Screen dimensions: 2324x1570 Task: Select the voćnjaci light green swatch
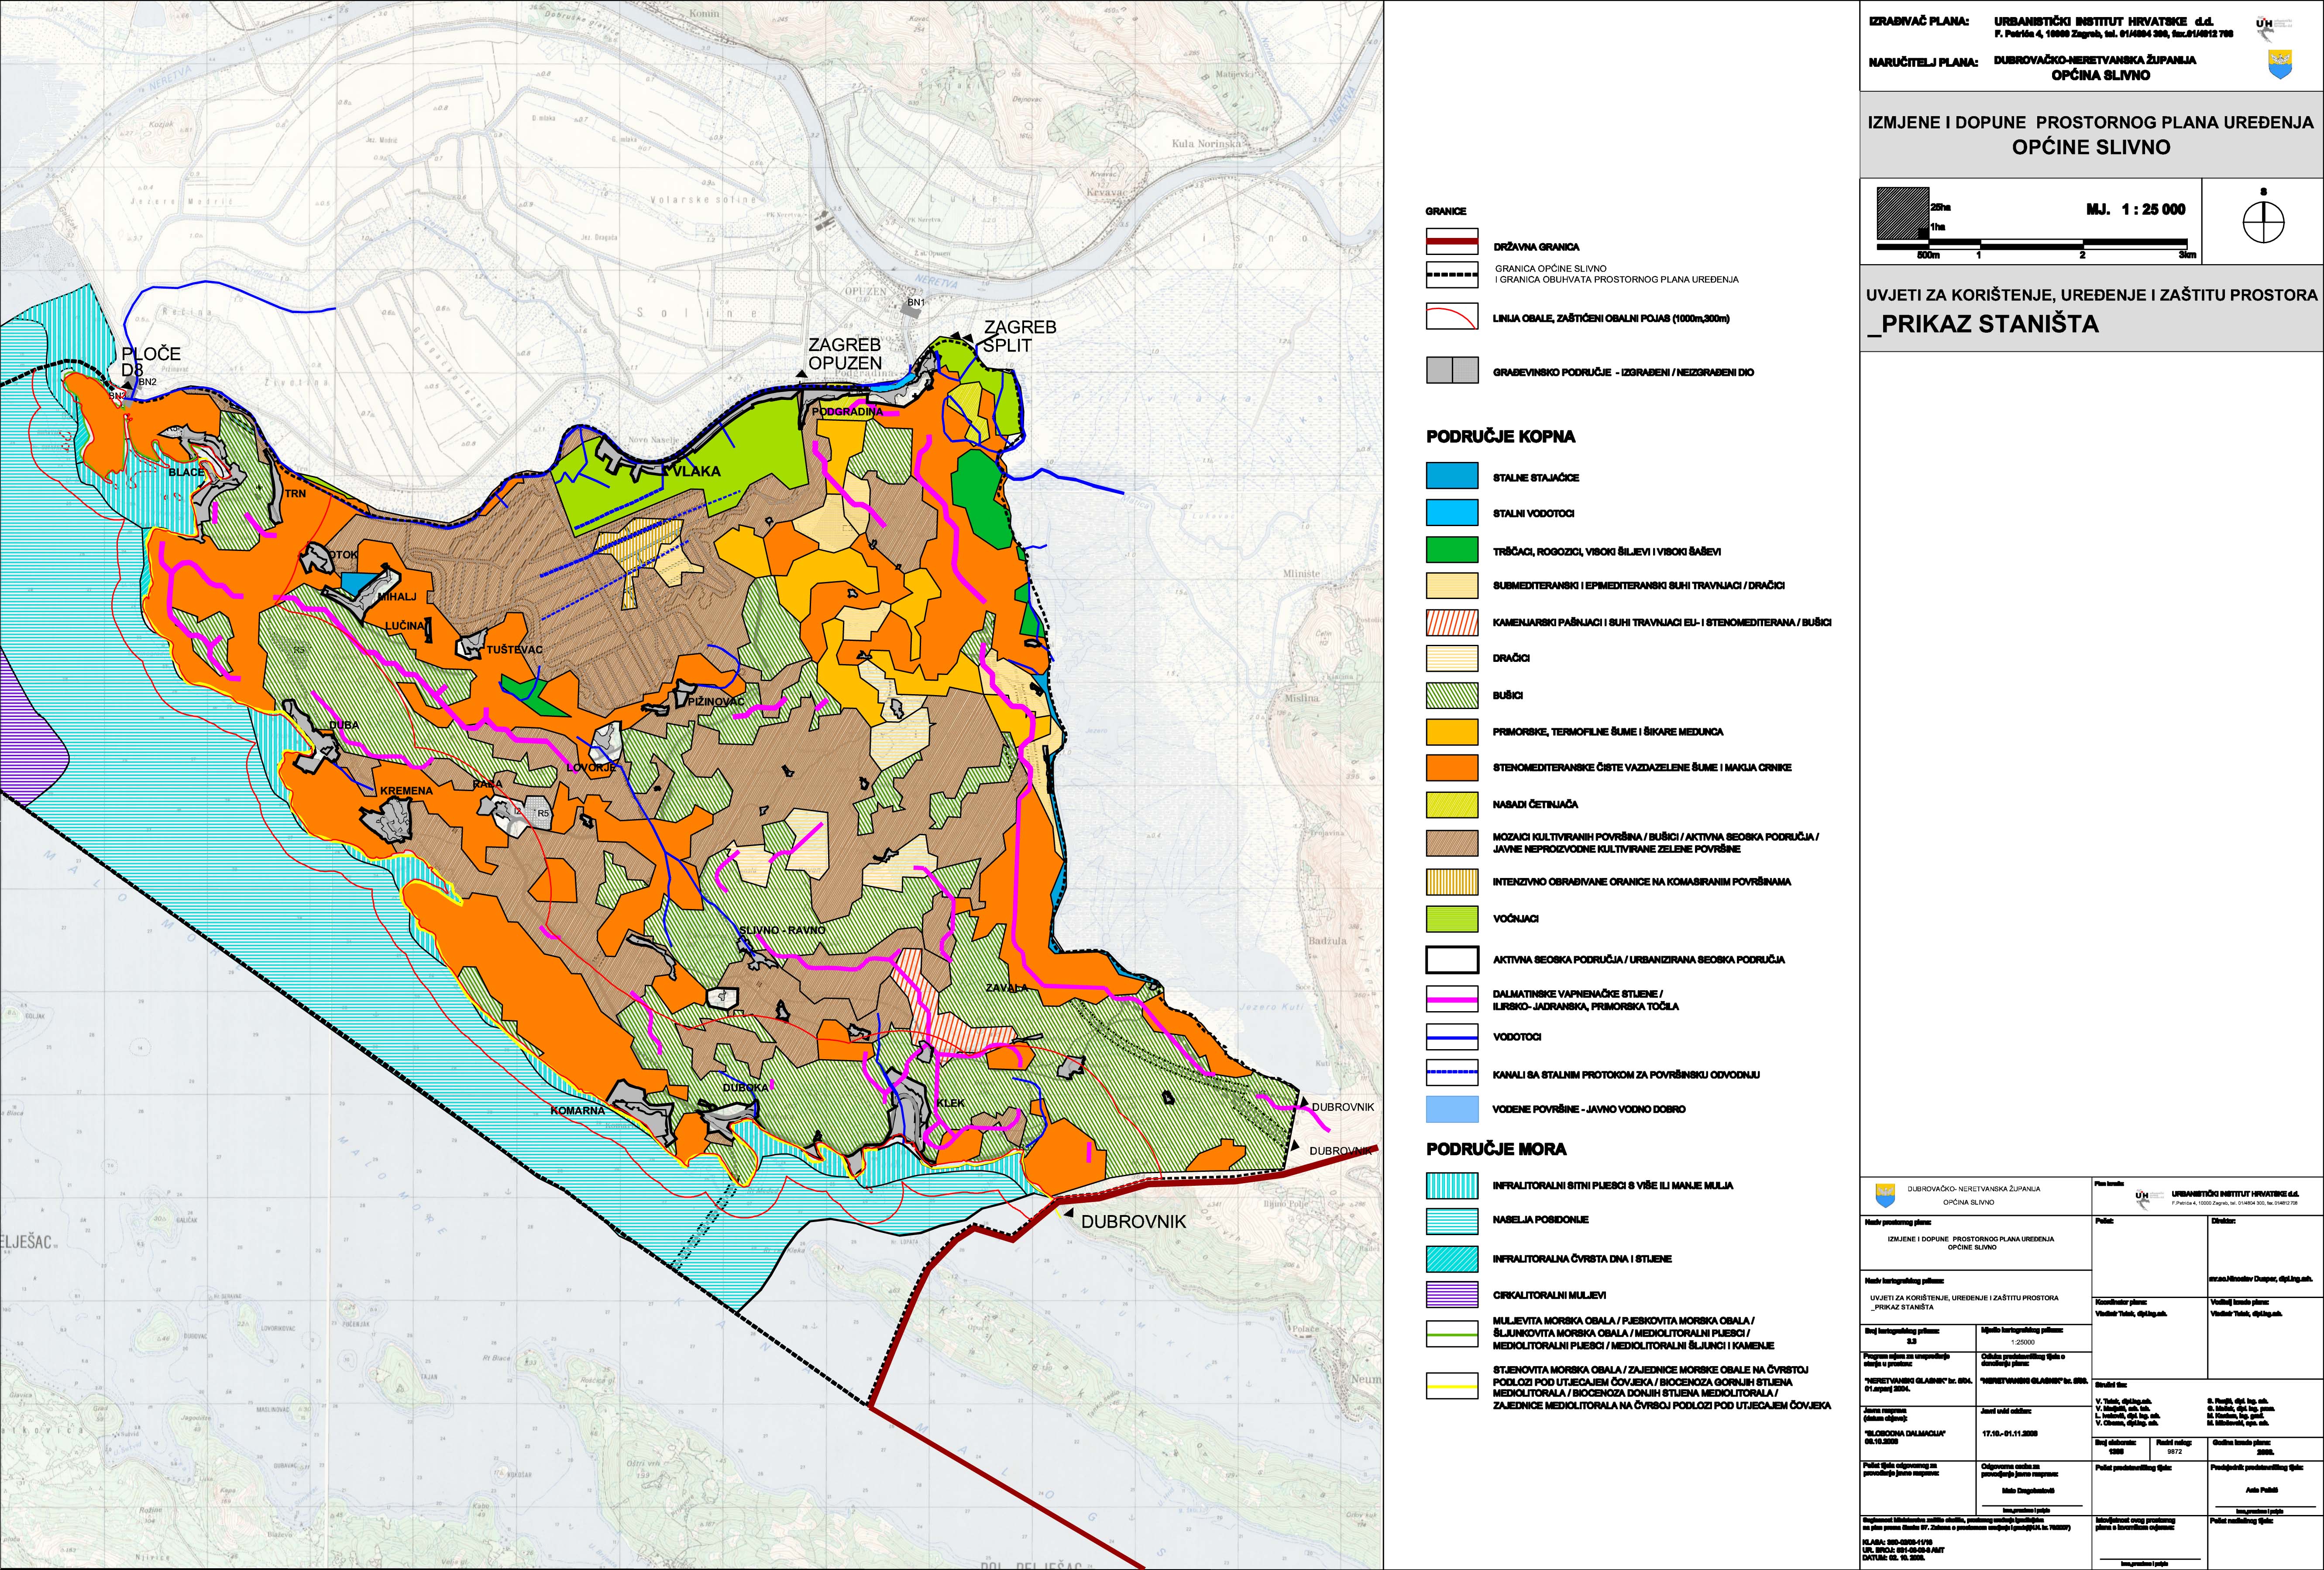pos(1452,918)
